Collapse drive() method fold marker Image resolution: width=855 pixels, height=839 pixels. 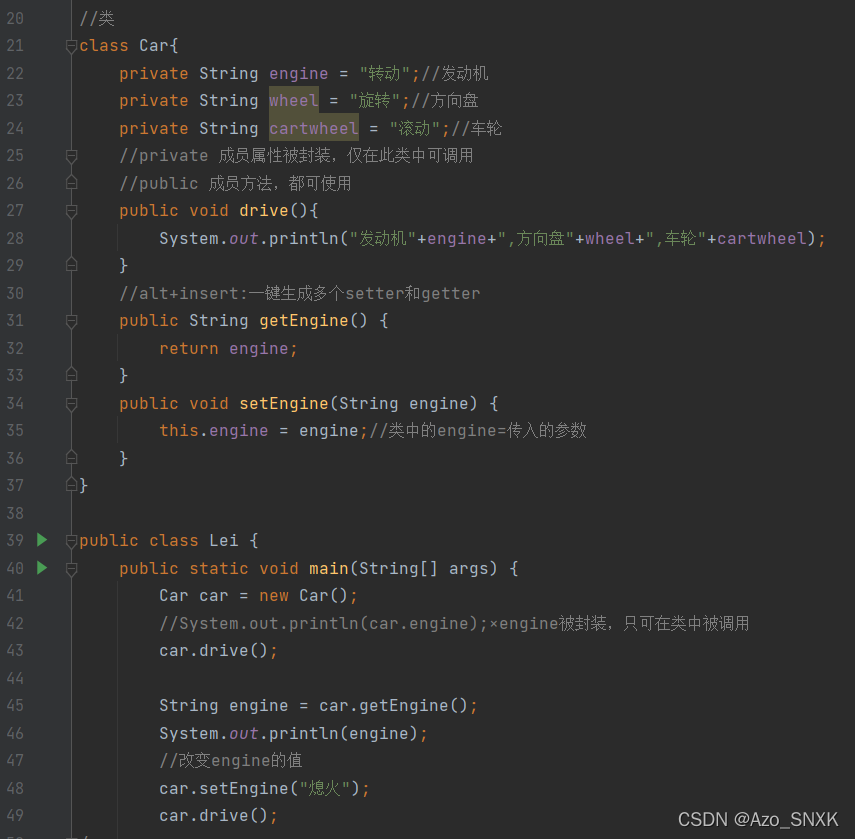pyautogui.click(x=71, y=210)
